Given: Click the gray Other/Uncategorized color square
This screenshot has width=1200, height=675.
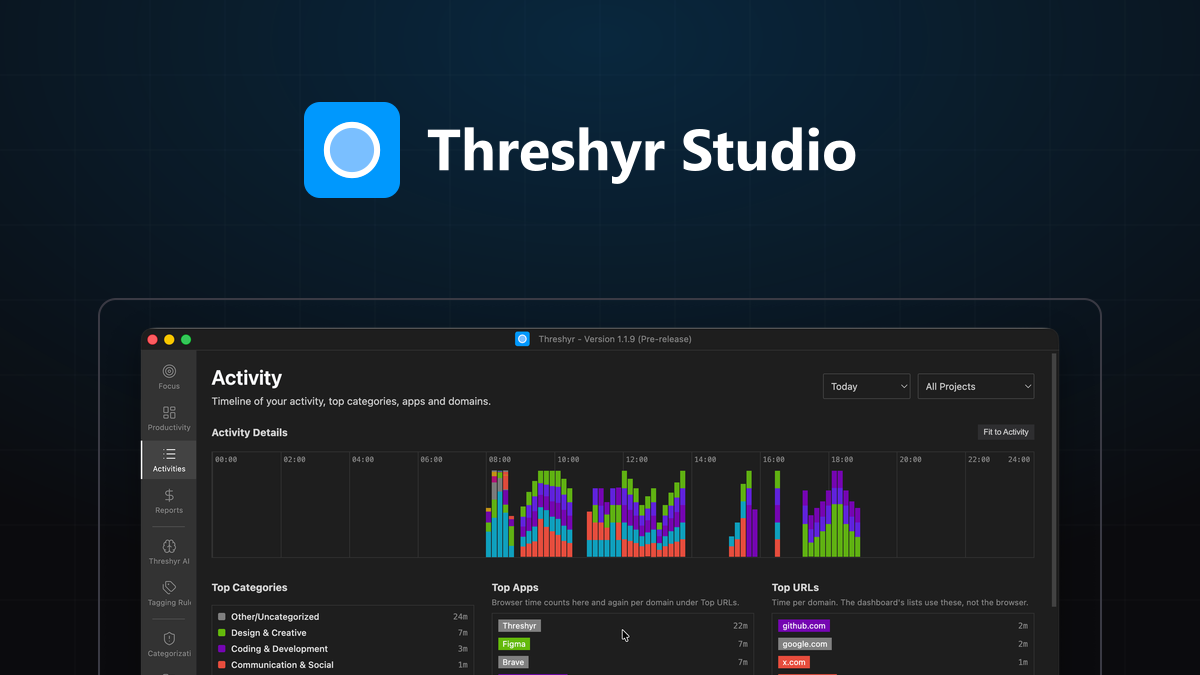Looking at the screenshot, I should 222,617.
